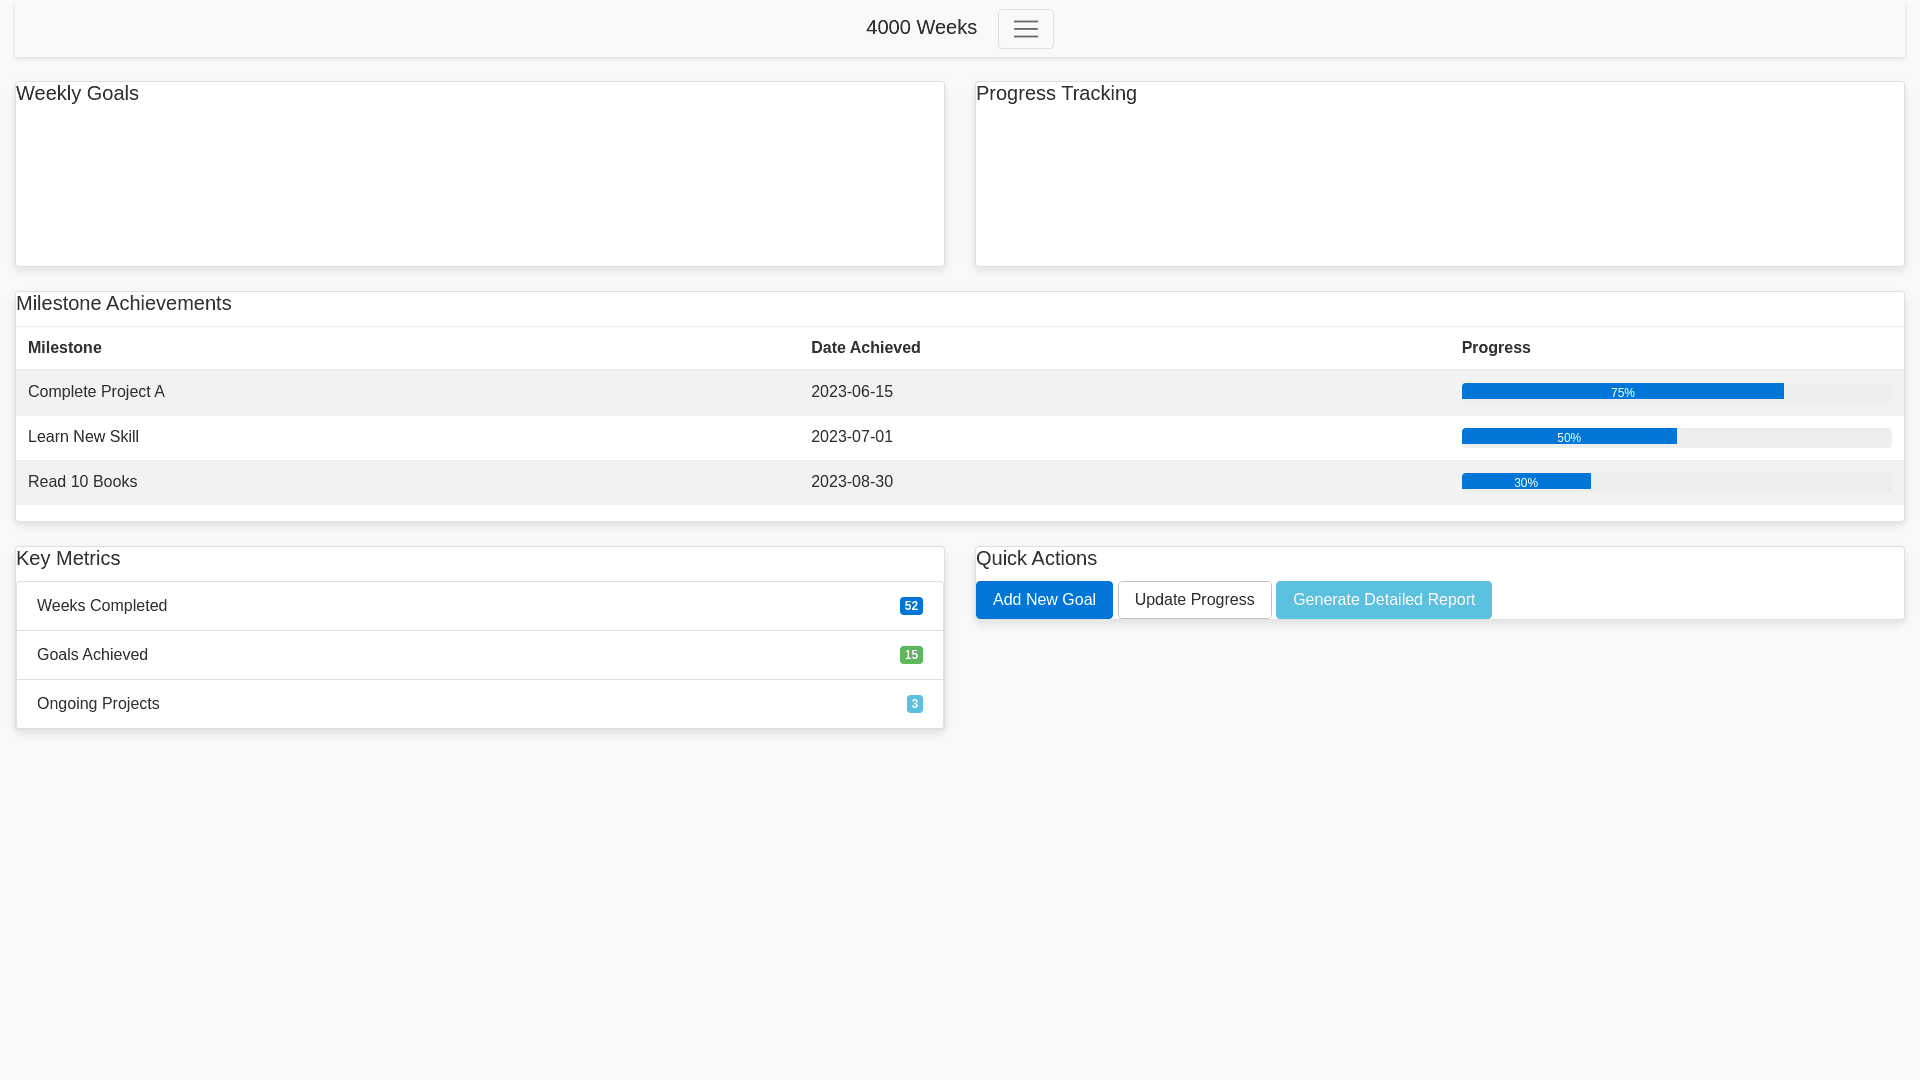Click Generate Detailed Report button
Screen dimensions: 1920x1080
click(x=1383, y=600)
